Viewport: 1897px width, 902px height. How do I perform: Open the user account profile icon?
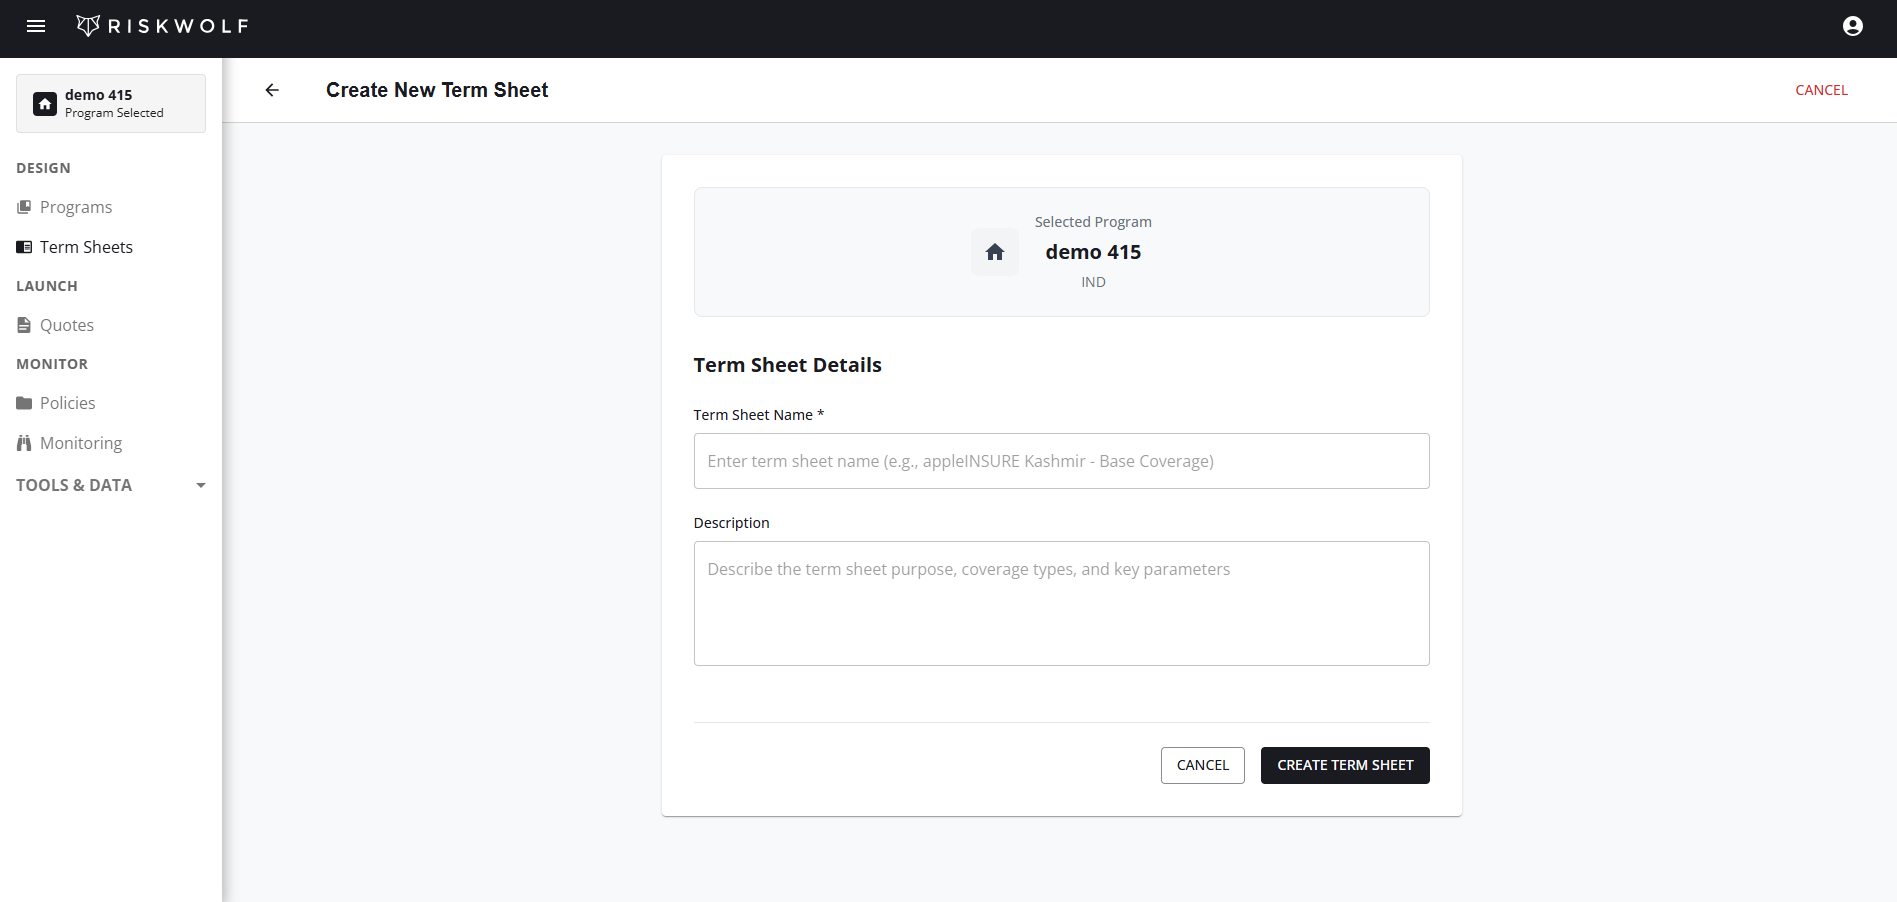1852,25
